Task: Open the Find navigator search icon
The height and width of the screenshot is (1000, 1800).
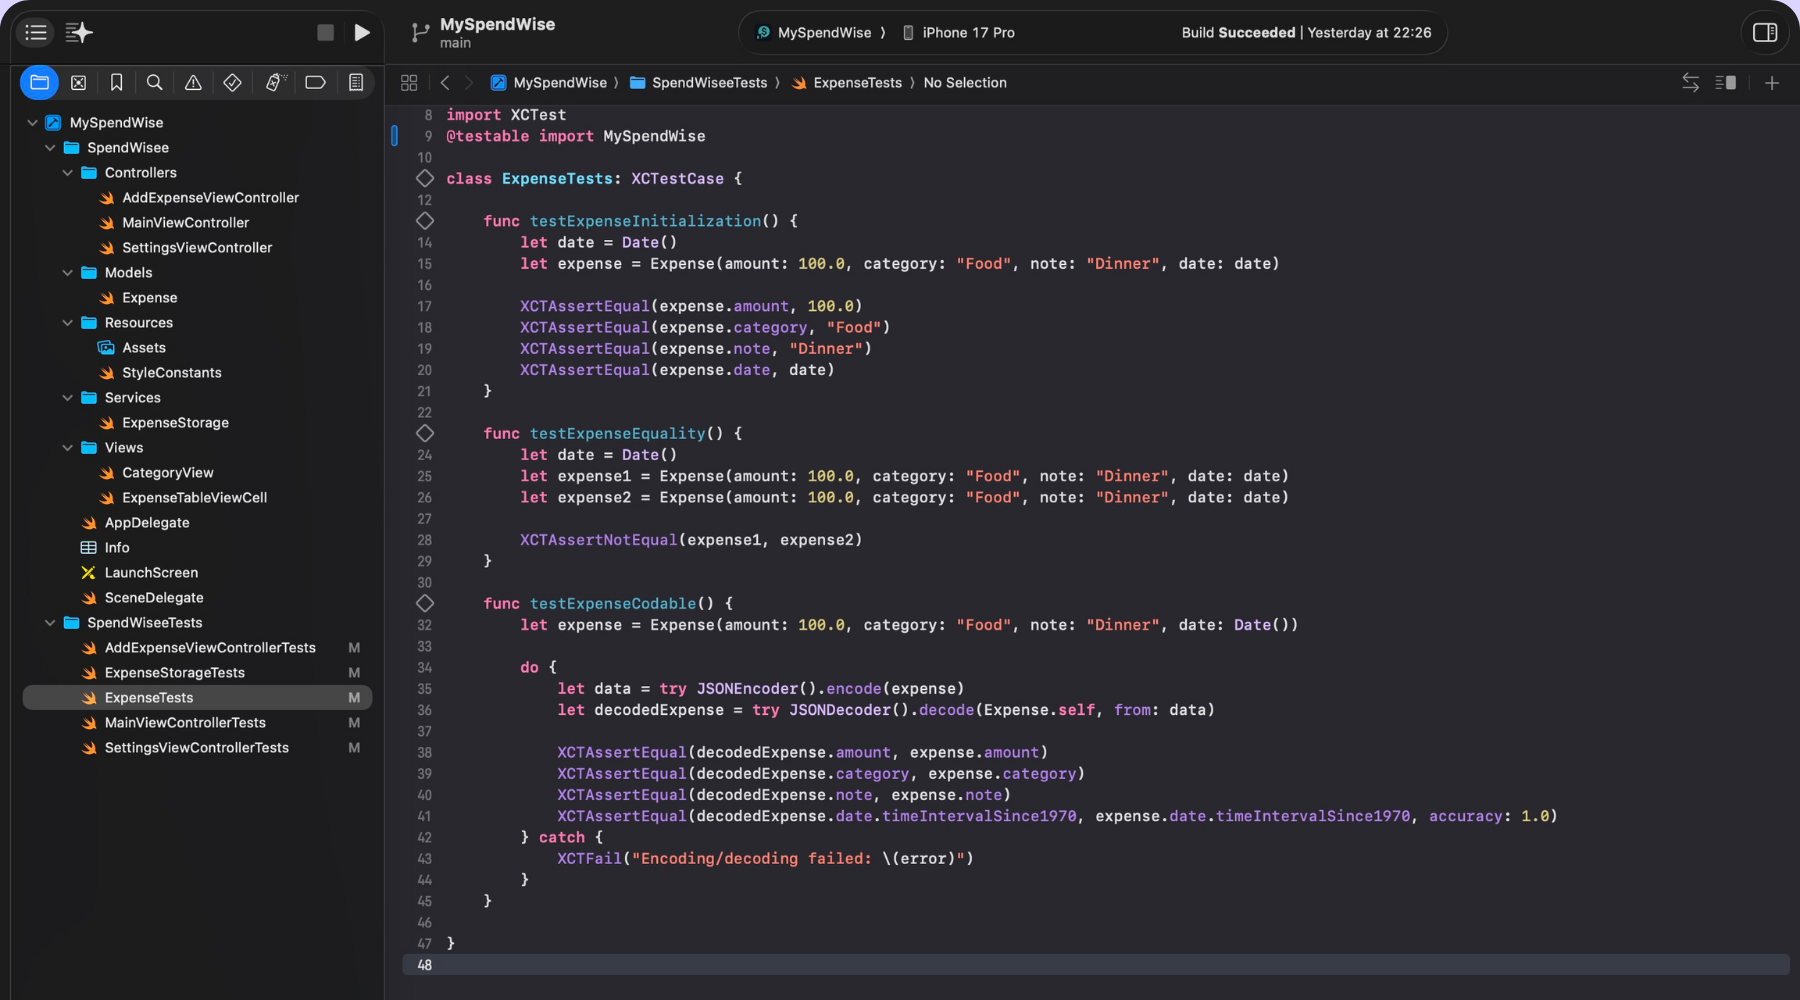Action: pos(154,83)
